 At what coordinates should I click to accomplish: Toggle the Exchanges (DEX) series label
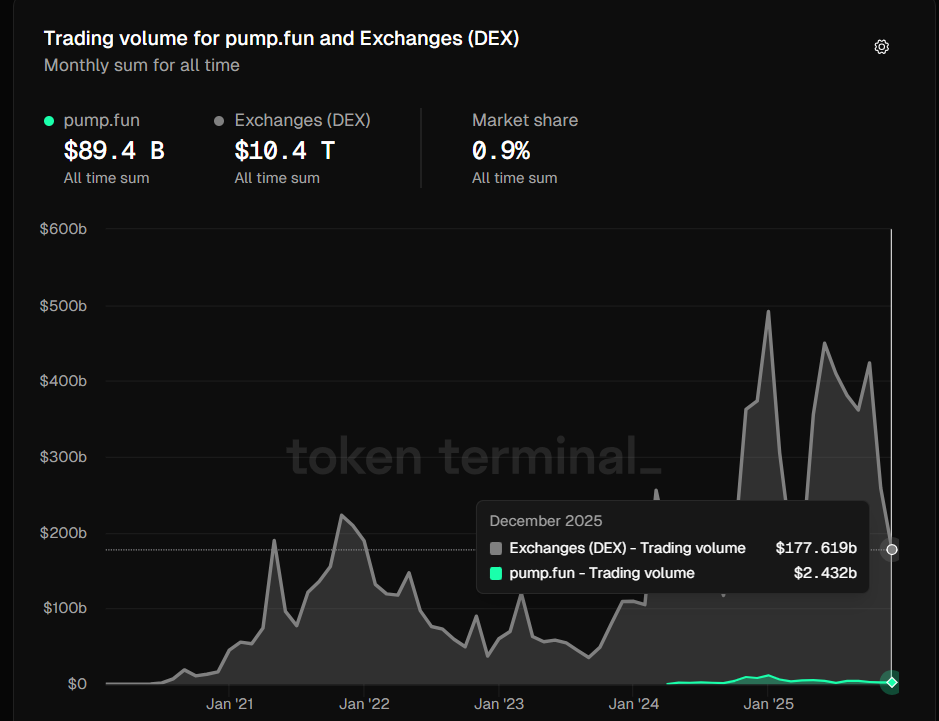[x=302, y=120]
